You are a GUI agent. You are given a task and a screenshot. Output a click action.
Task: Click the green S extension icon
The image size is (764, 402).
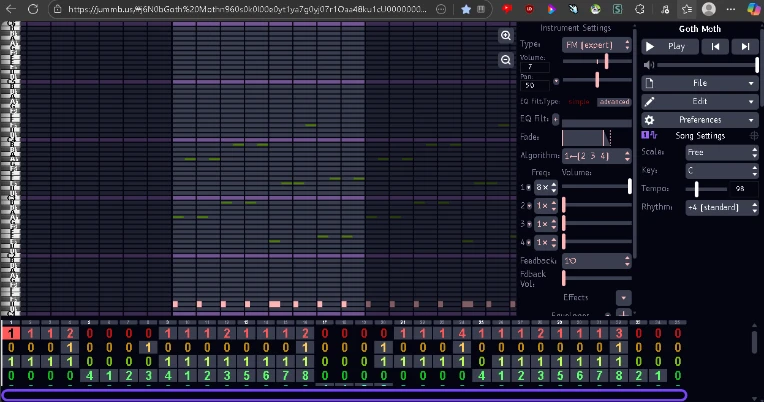[617, 9]
